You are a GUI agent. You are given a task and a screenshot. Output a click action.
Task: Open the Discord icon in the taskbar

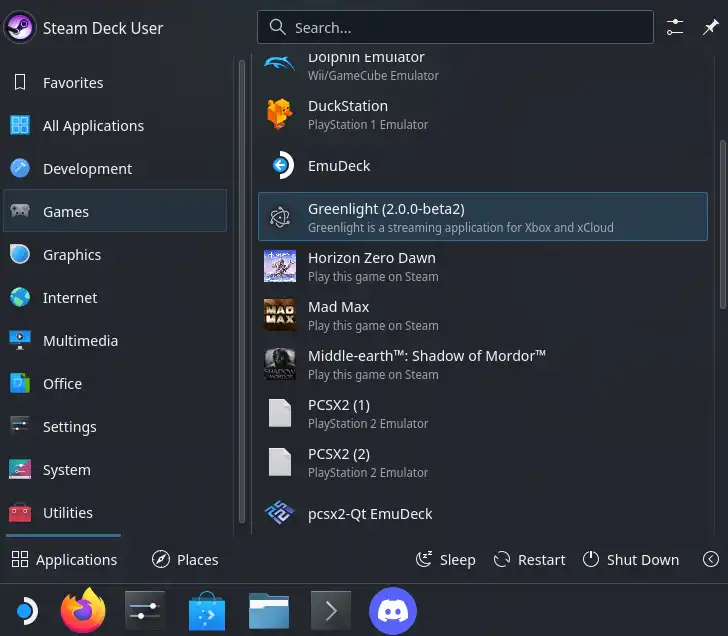(x=393, y=611)
